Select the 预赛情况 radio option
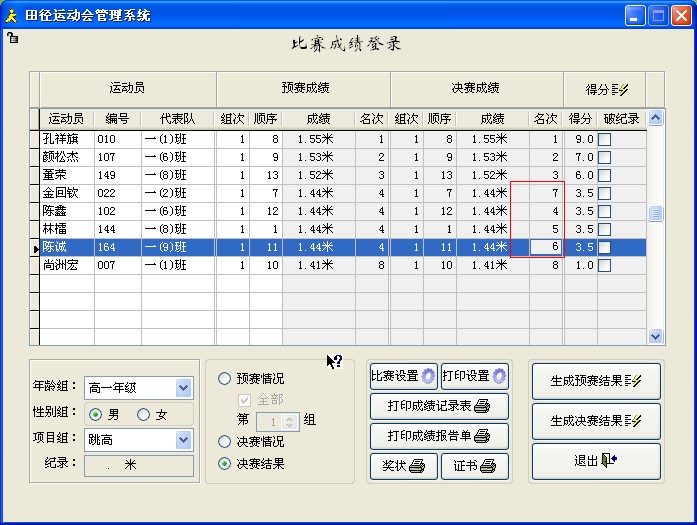697x525 pixels. (225, 379)
